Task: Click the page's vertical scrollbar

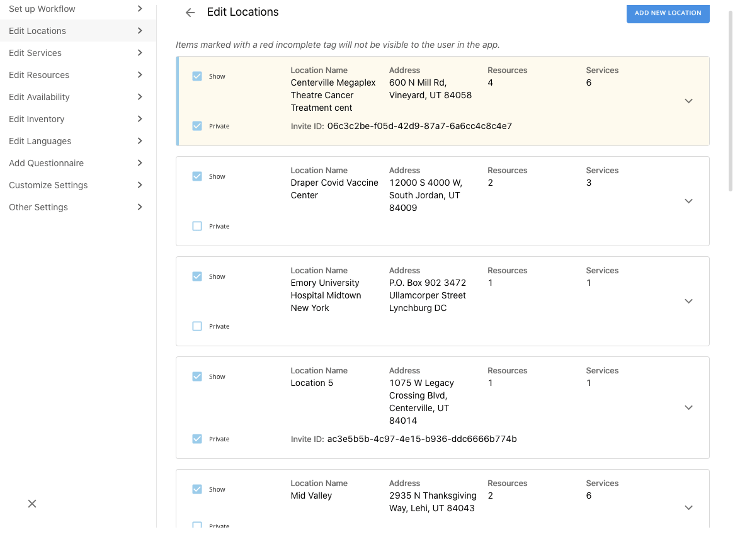Action: pos(731,102)
